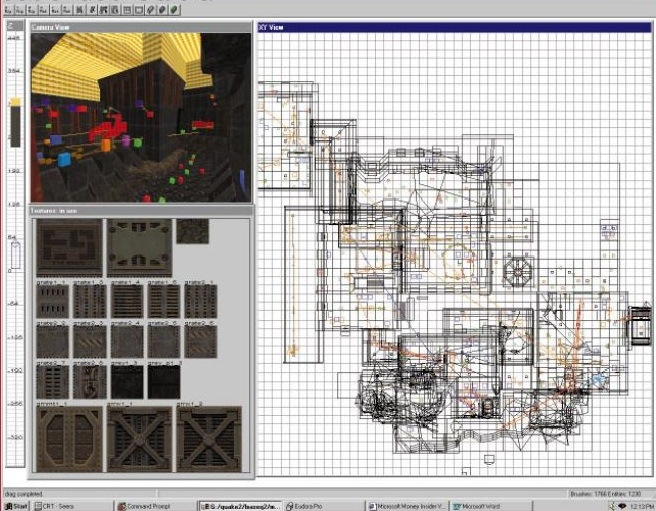This screenshot has height=511, width=656.
Task: Click the 'dag completed' status message
Action: click(23, 494)
